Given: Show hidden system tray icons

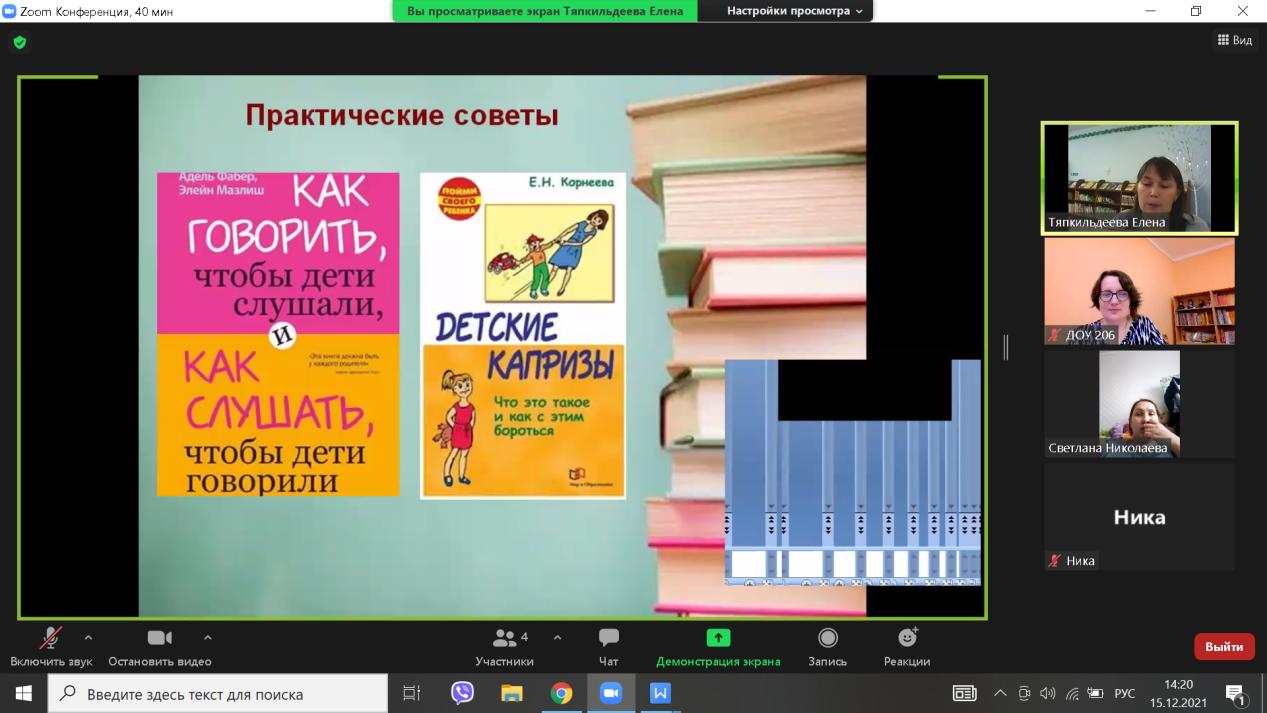Looking at the screenshot, I should tap(1000, 693).
